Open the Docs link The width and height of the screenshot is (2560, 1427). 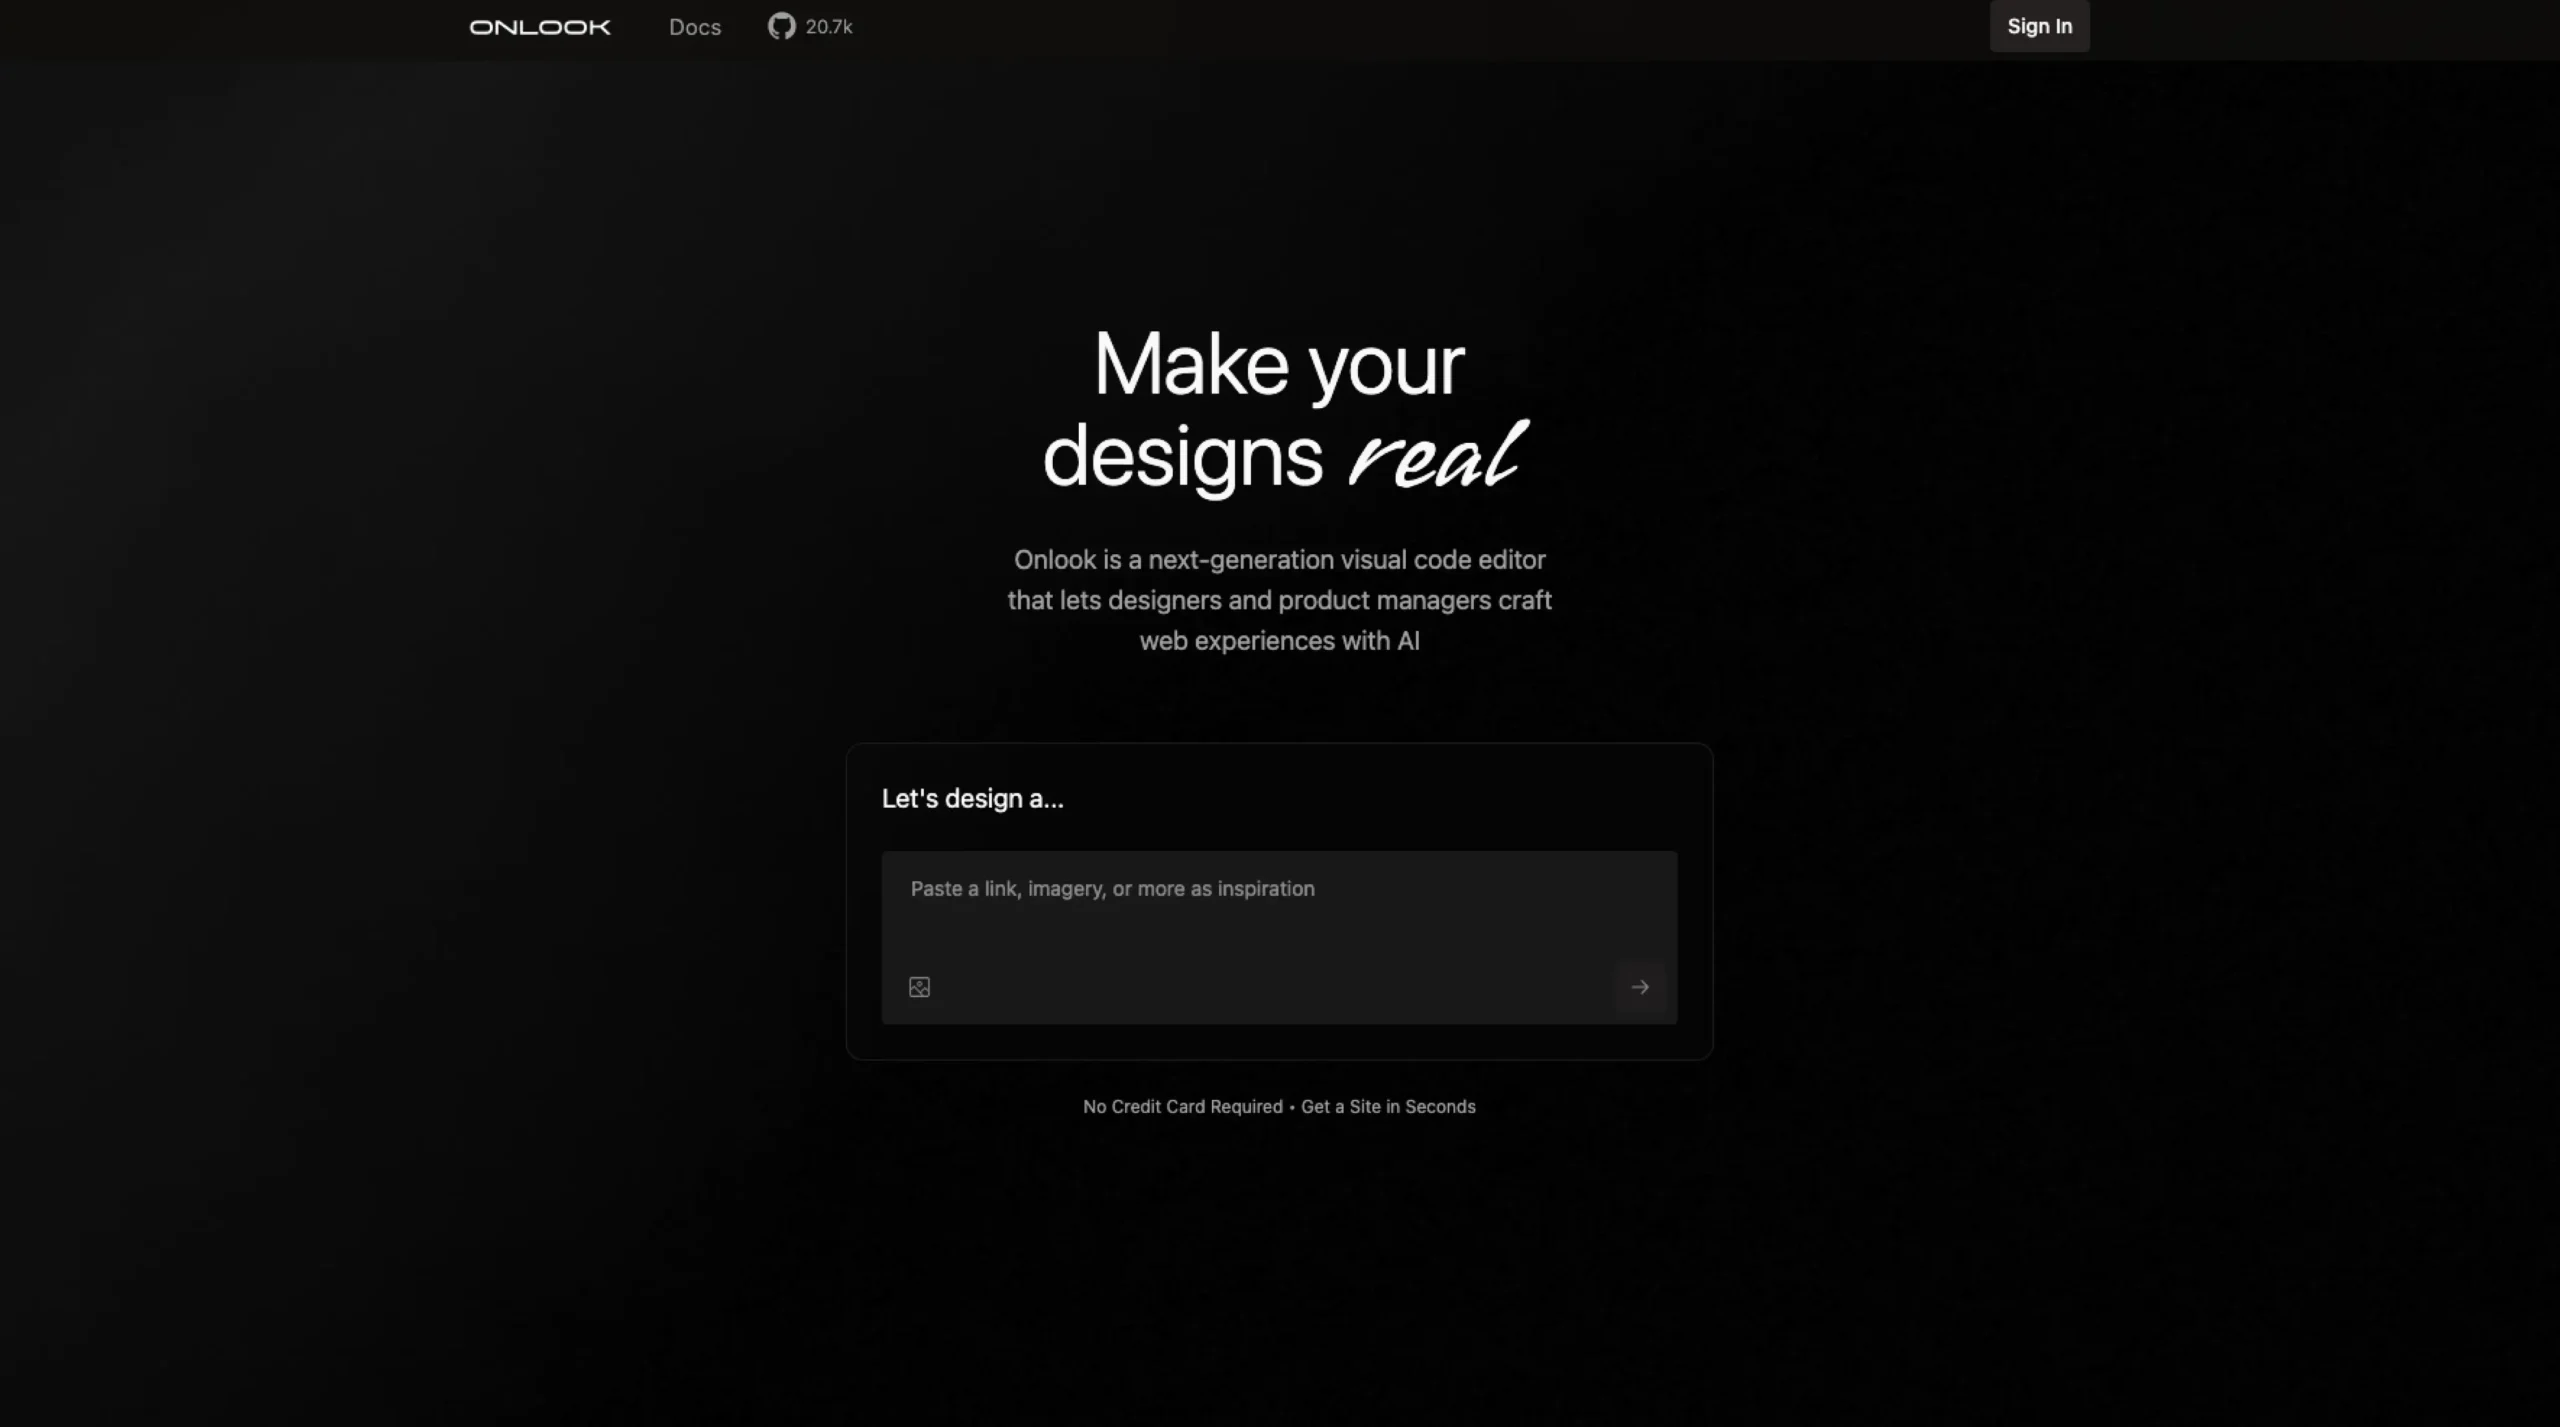pyautogui.click(x=695, y=27)
